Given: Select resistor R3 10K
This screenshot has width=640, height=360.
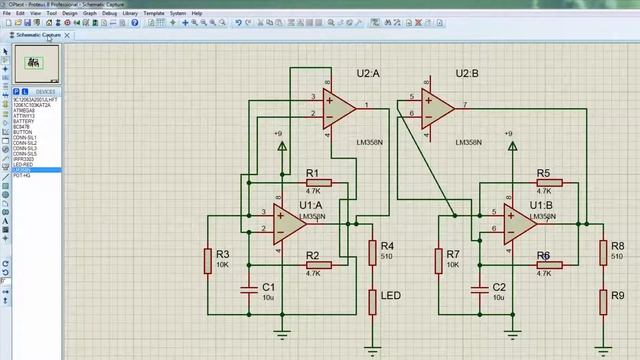Looking at the screenshot, I should pyautogui.click(x=208, y=261).
